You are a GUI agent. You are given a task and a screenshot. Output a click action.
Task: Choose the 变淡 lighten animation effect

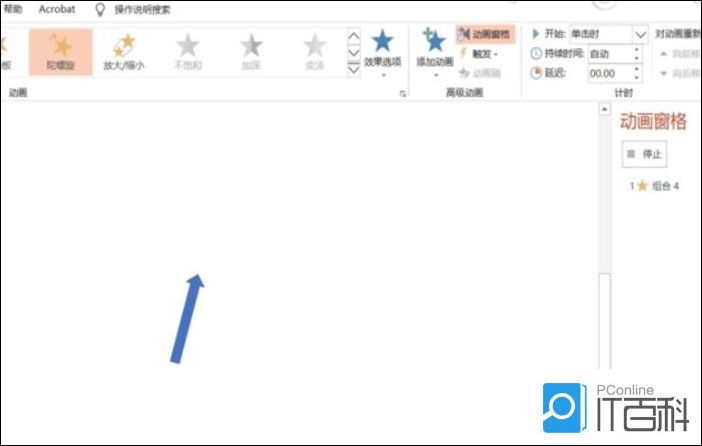point(315,52)
